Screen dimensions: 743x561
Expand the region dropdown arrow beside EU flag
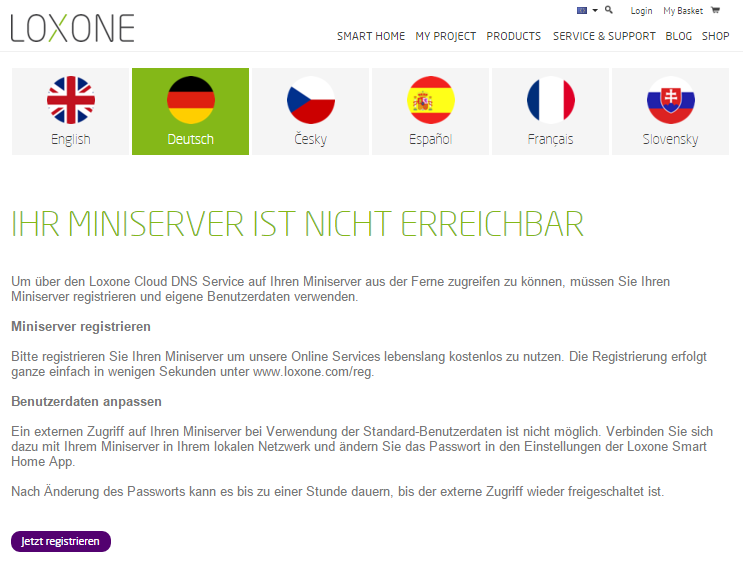595,10
